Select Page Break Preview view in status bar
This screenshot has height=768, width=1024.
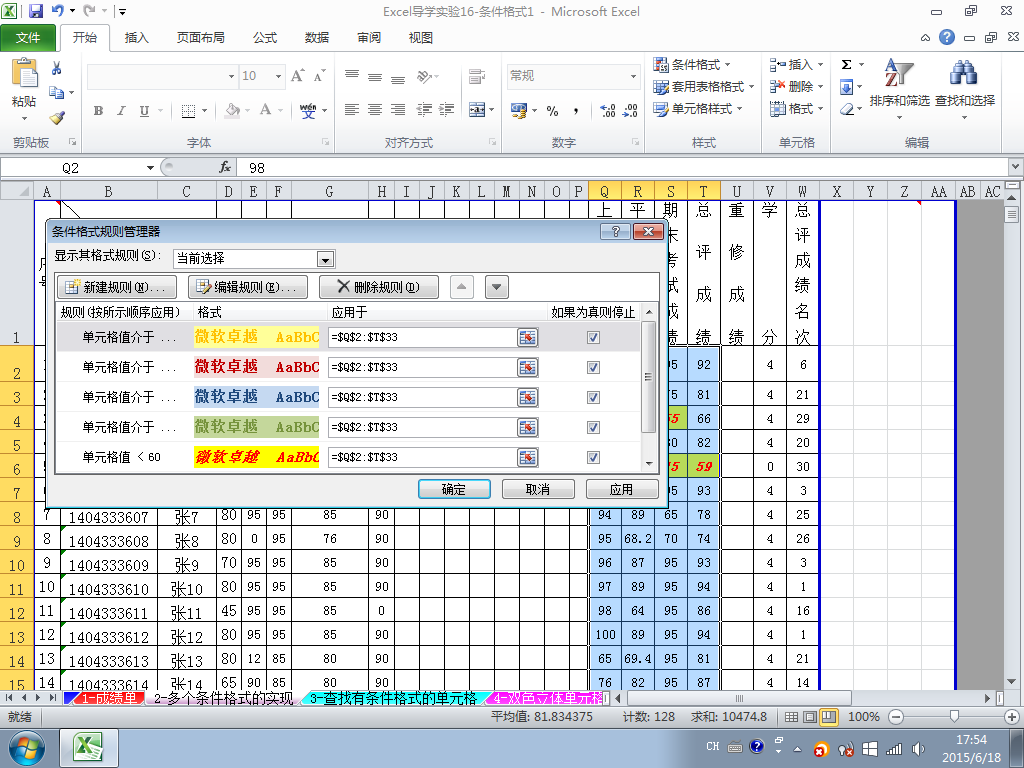829,716
